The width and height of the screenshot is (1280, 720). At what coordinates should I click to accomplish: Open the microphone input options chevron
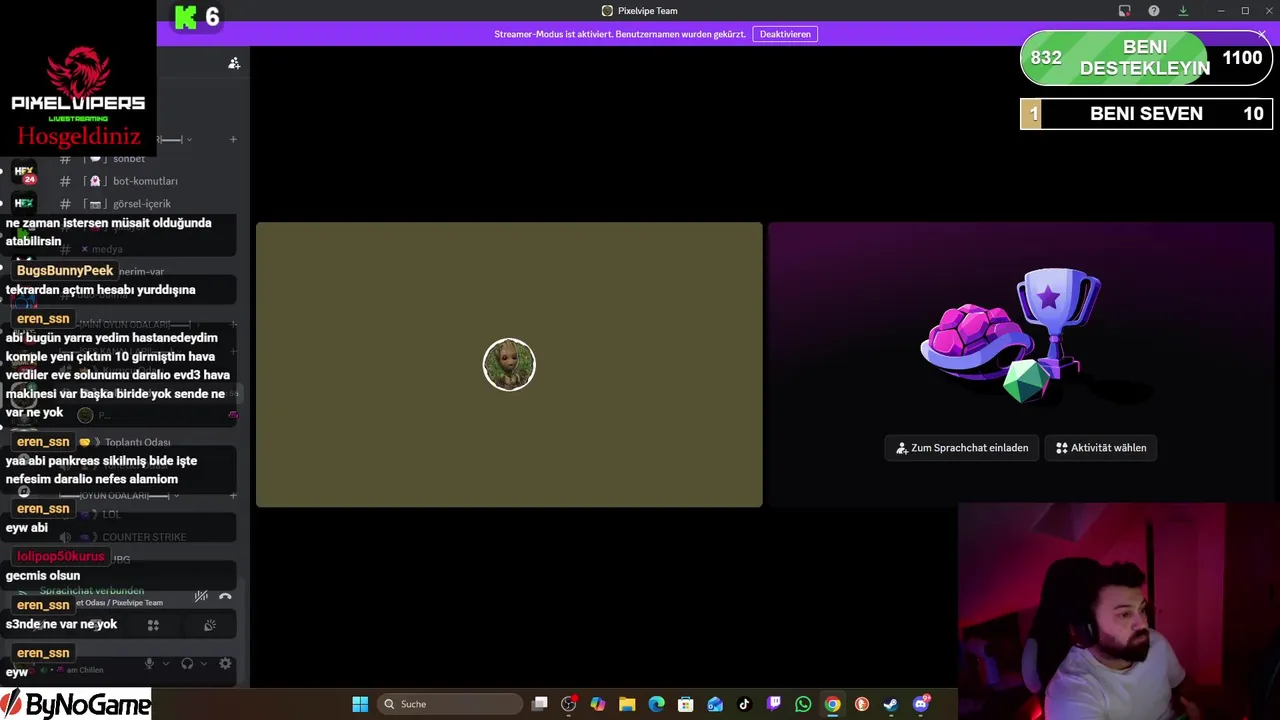click(165, 663)
